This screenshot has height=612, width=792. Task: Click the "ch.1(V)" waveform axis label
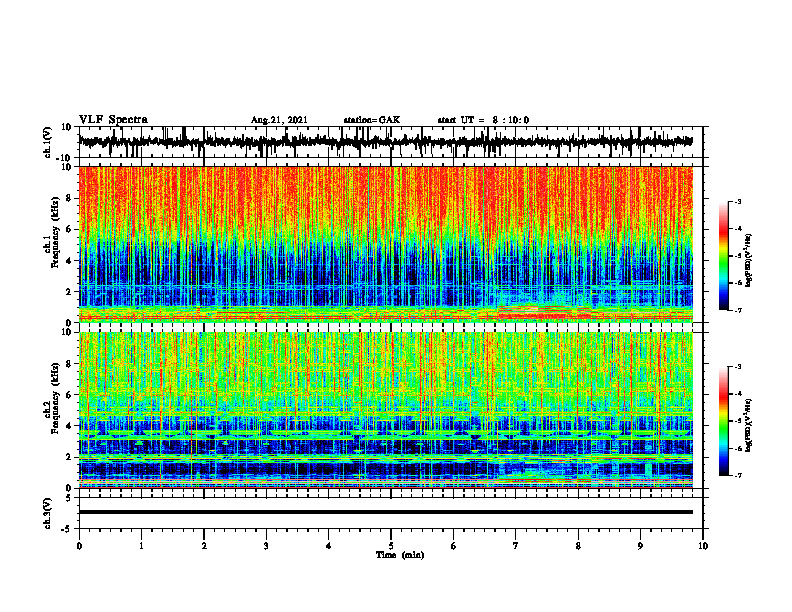pyautogui.click(x=48, y=142)
